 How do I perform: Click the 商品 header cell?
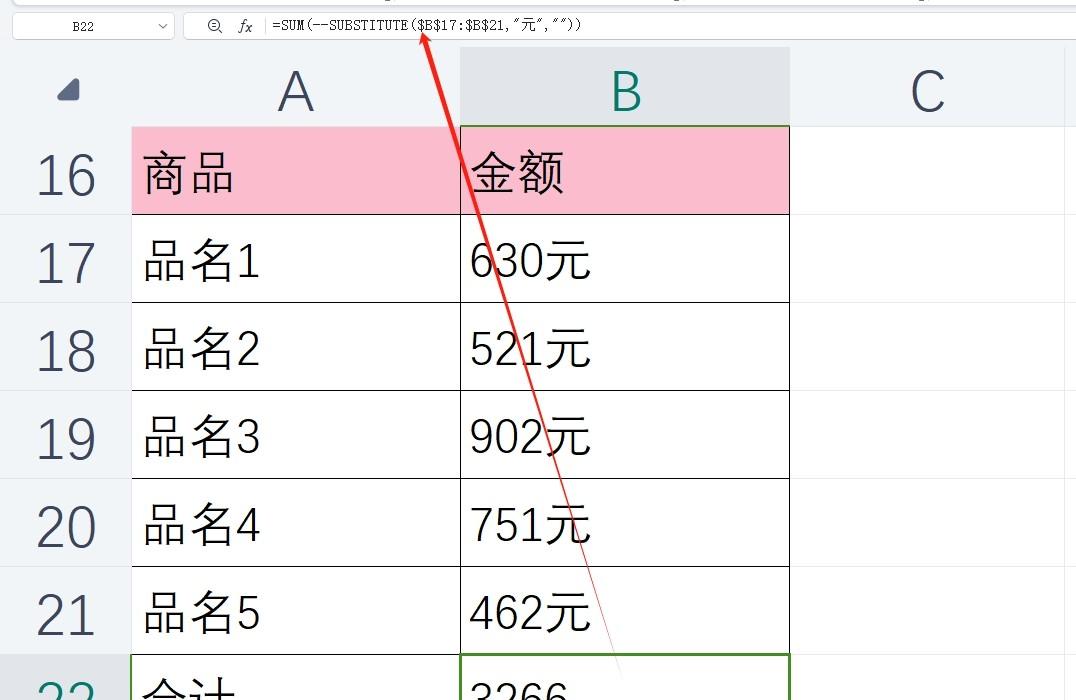296,171
